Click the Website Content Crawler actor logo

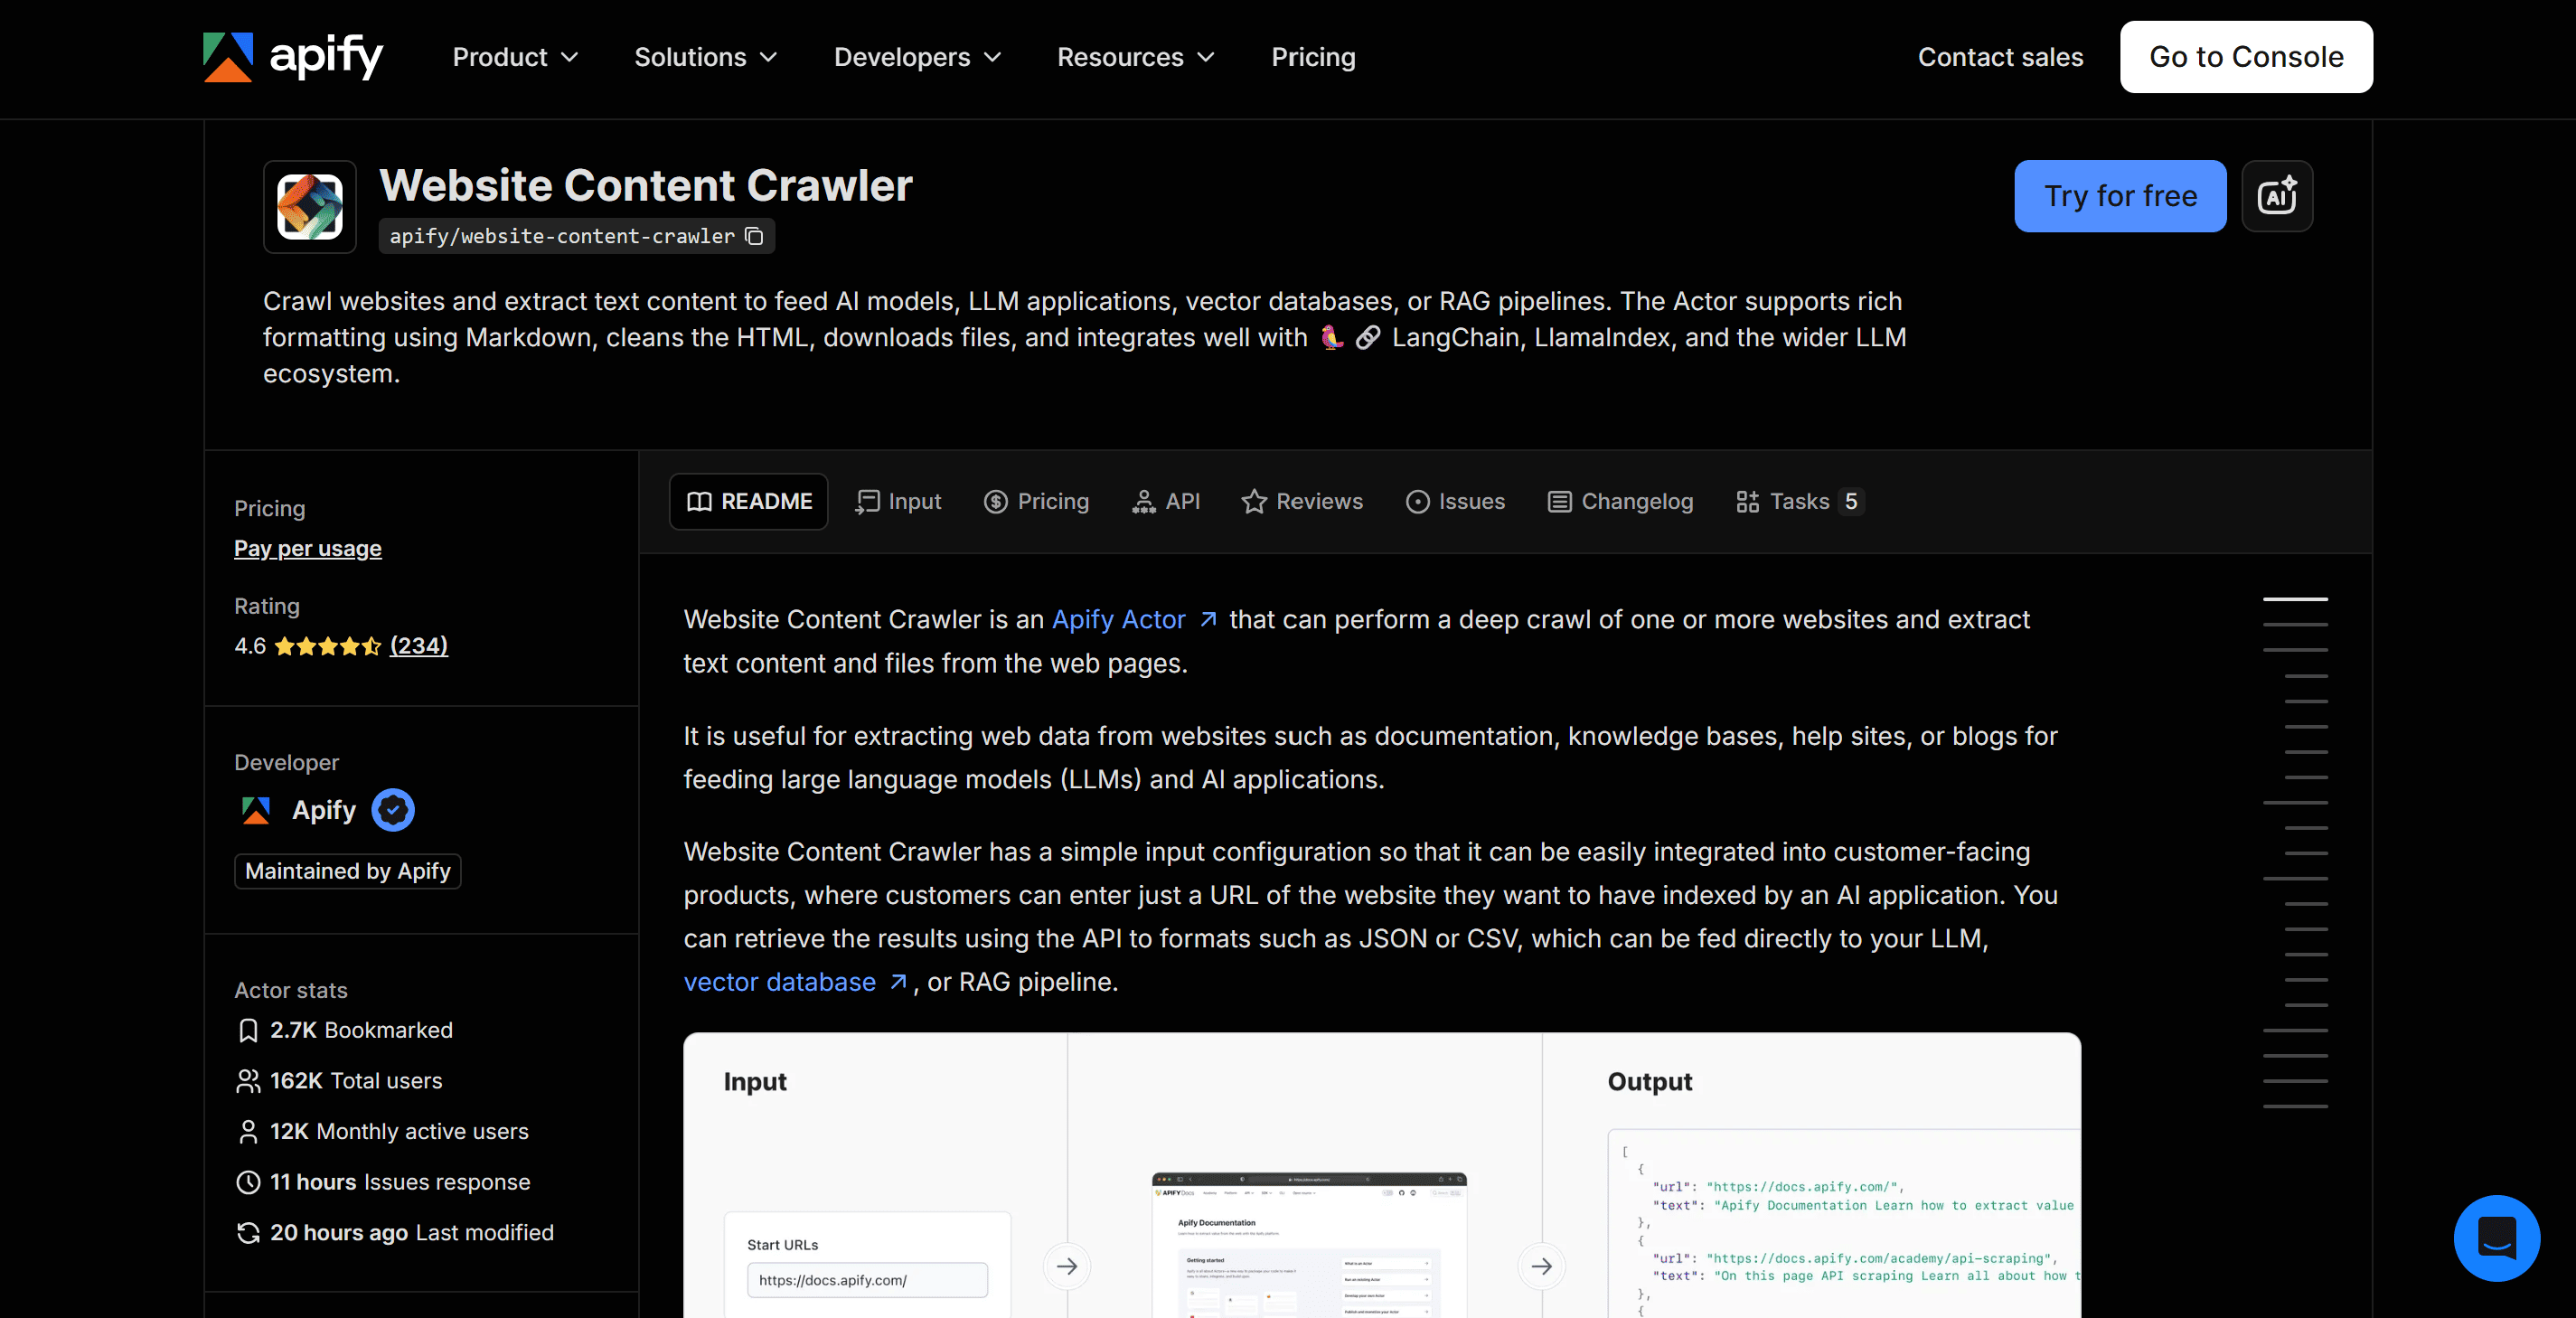[310, 206]
